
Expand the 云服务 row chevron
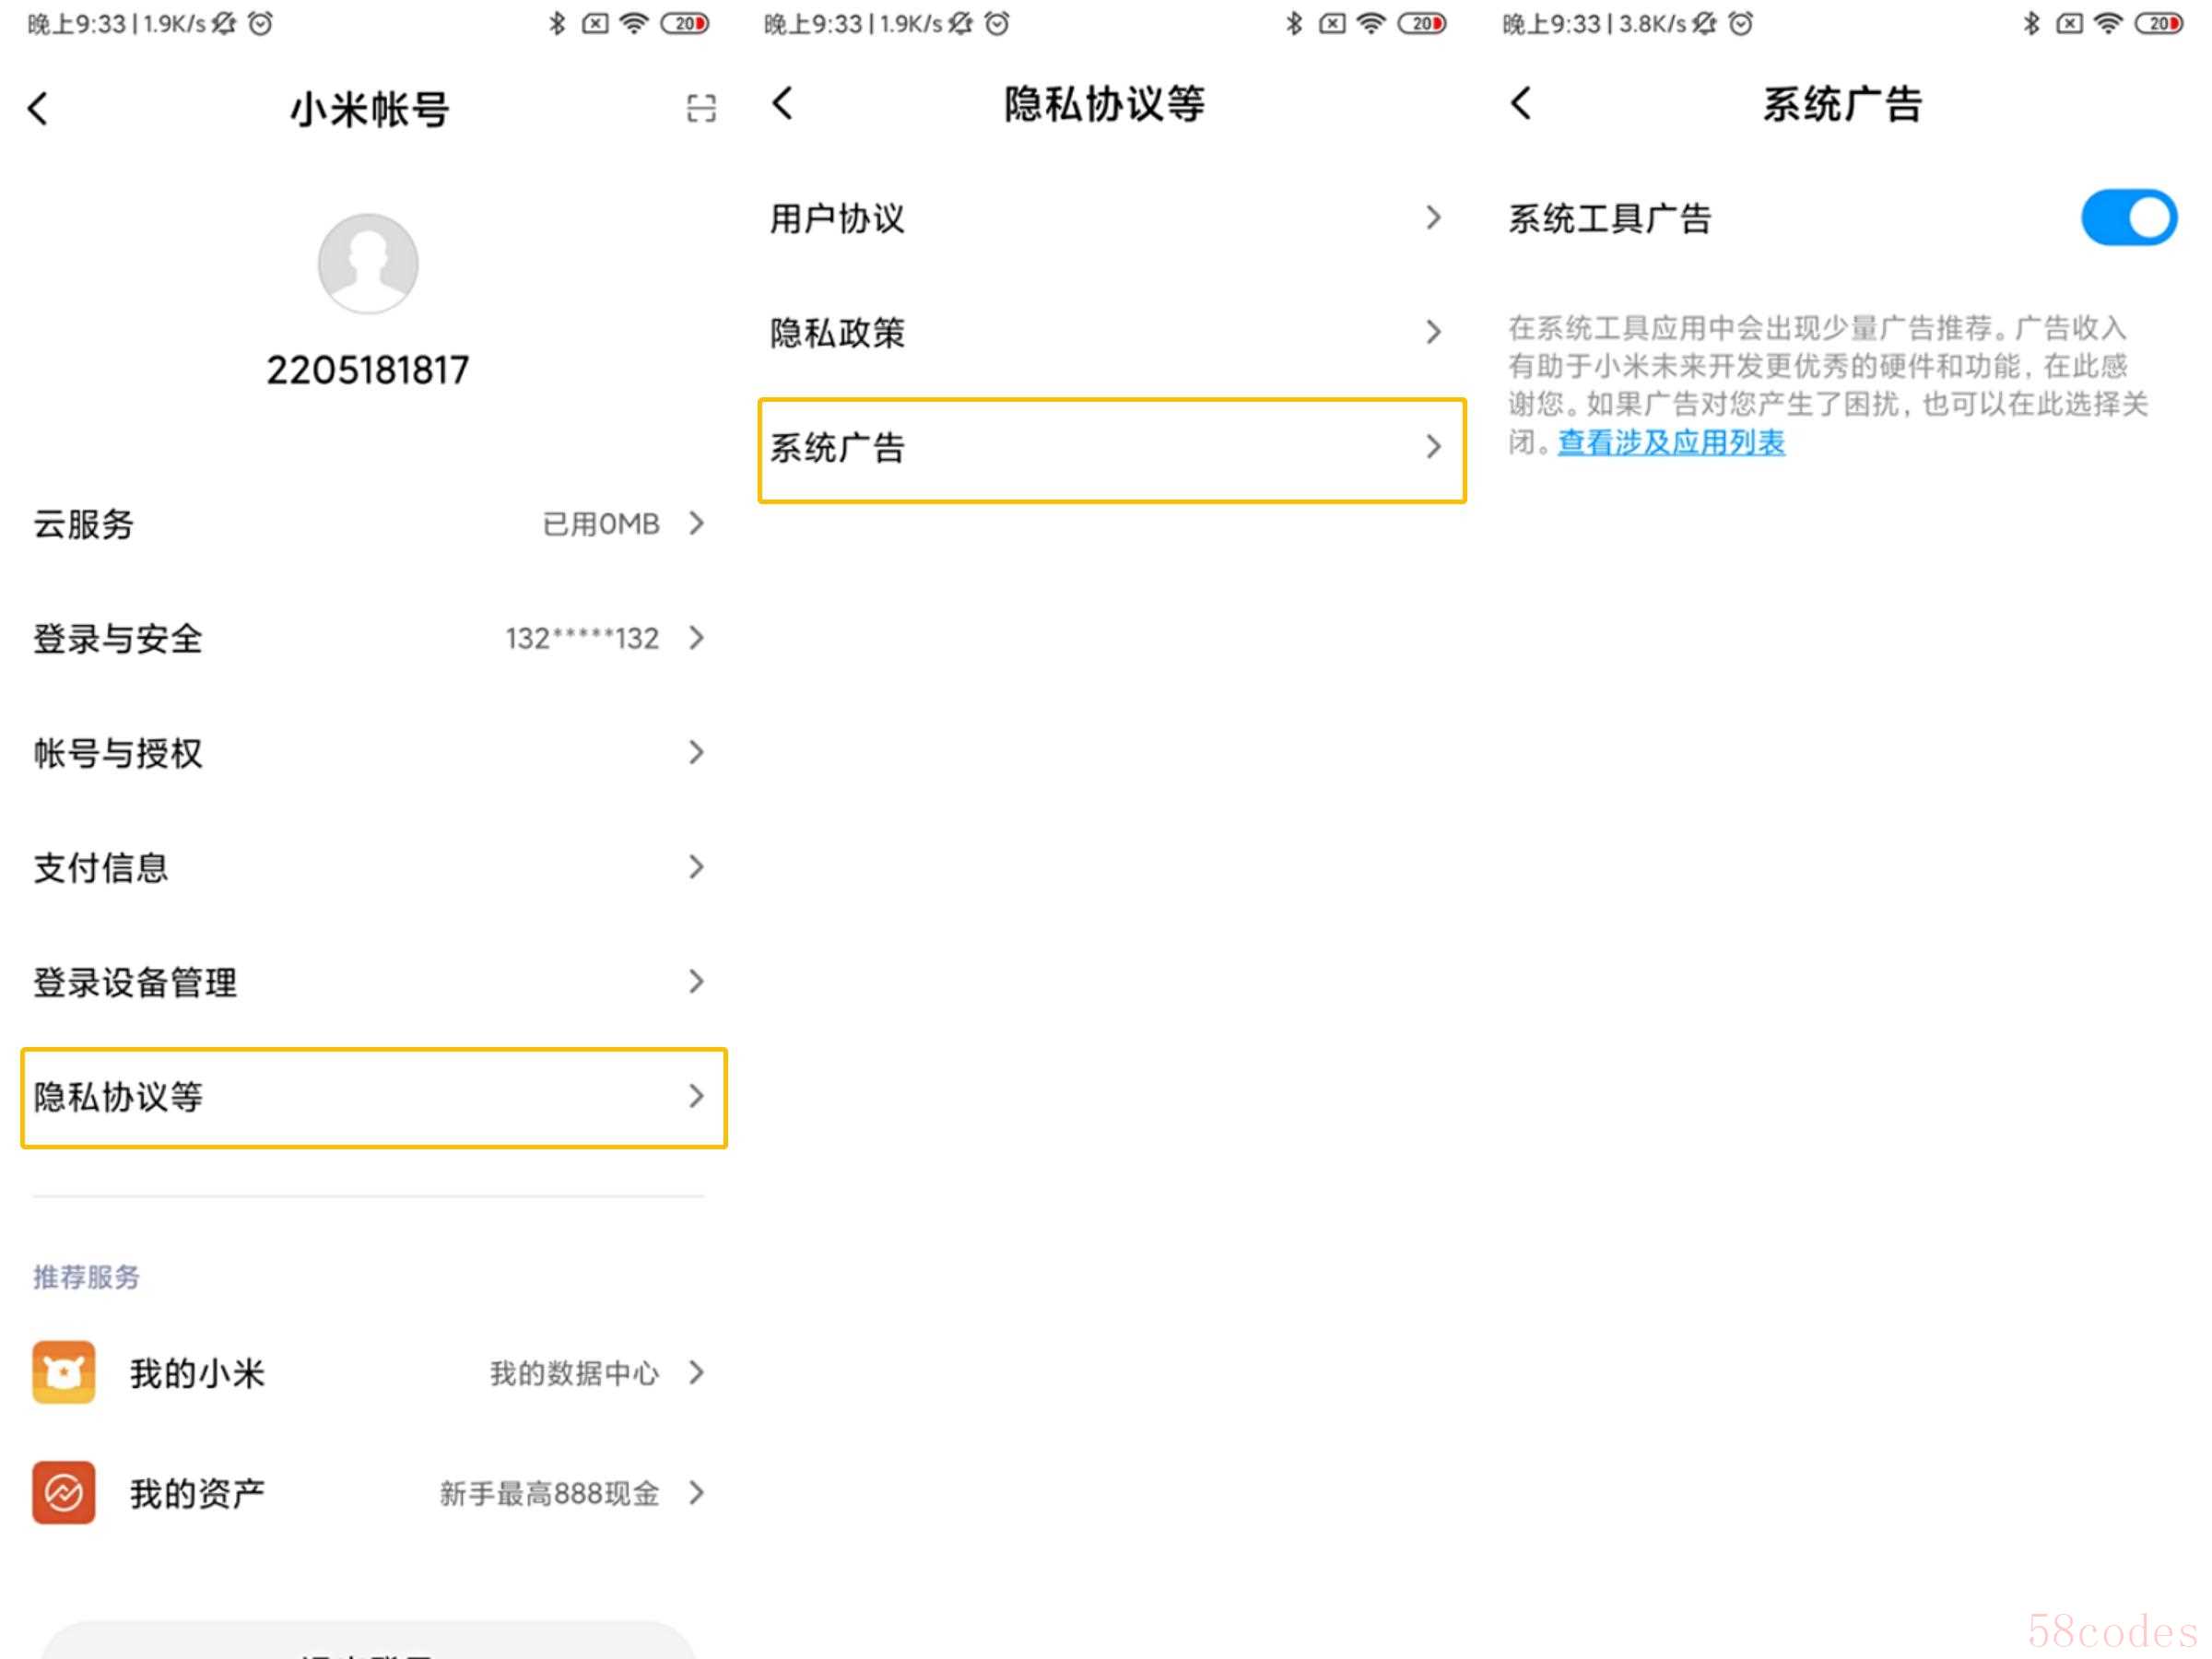697,523
